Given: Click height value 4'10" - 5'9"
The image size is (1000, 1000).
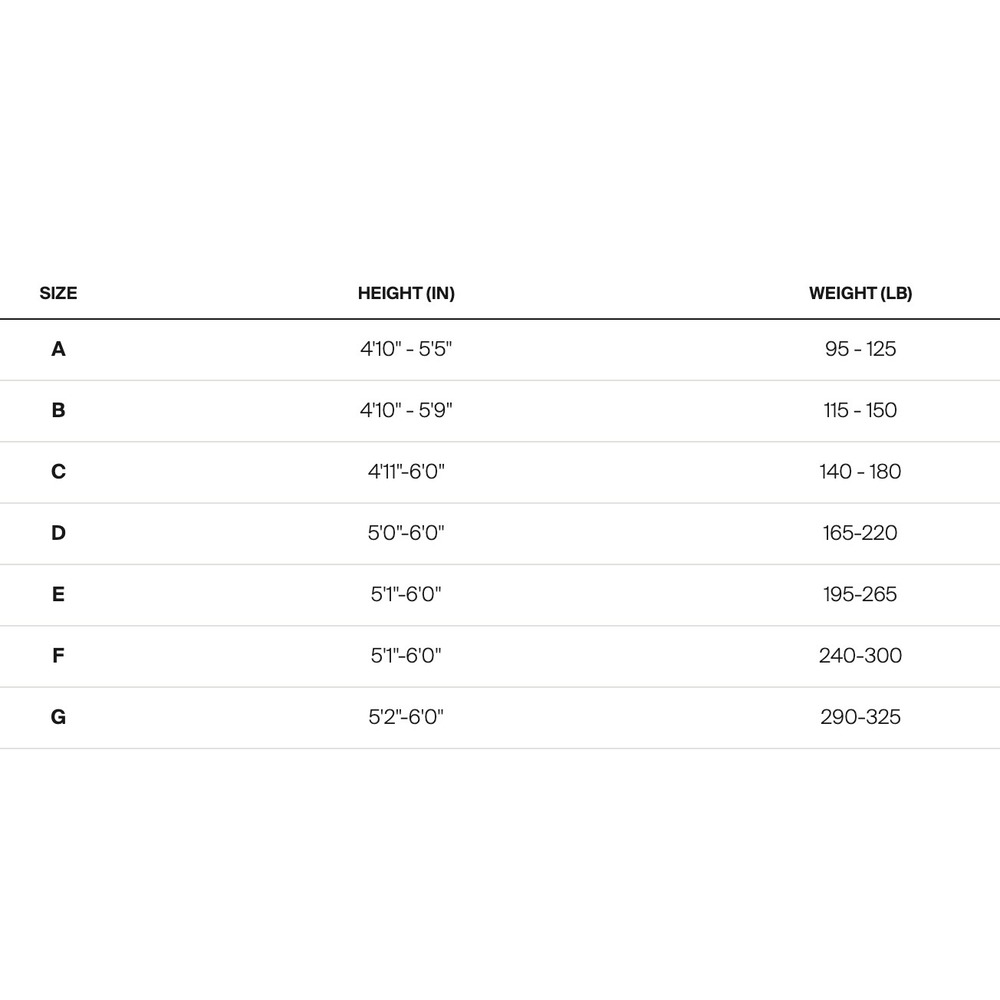Looking at the screenshot, I should point(406,410).
